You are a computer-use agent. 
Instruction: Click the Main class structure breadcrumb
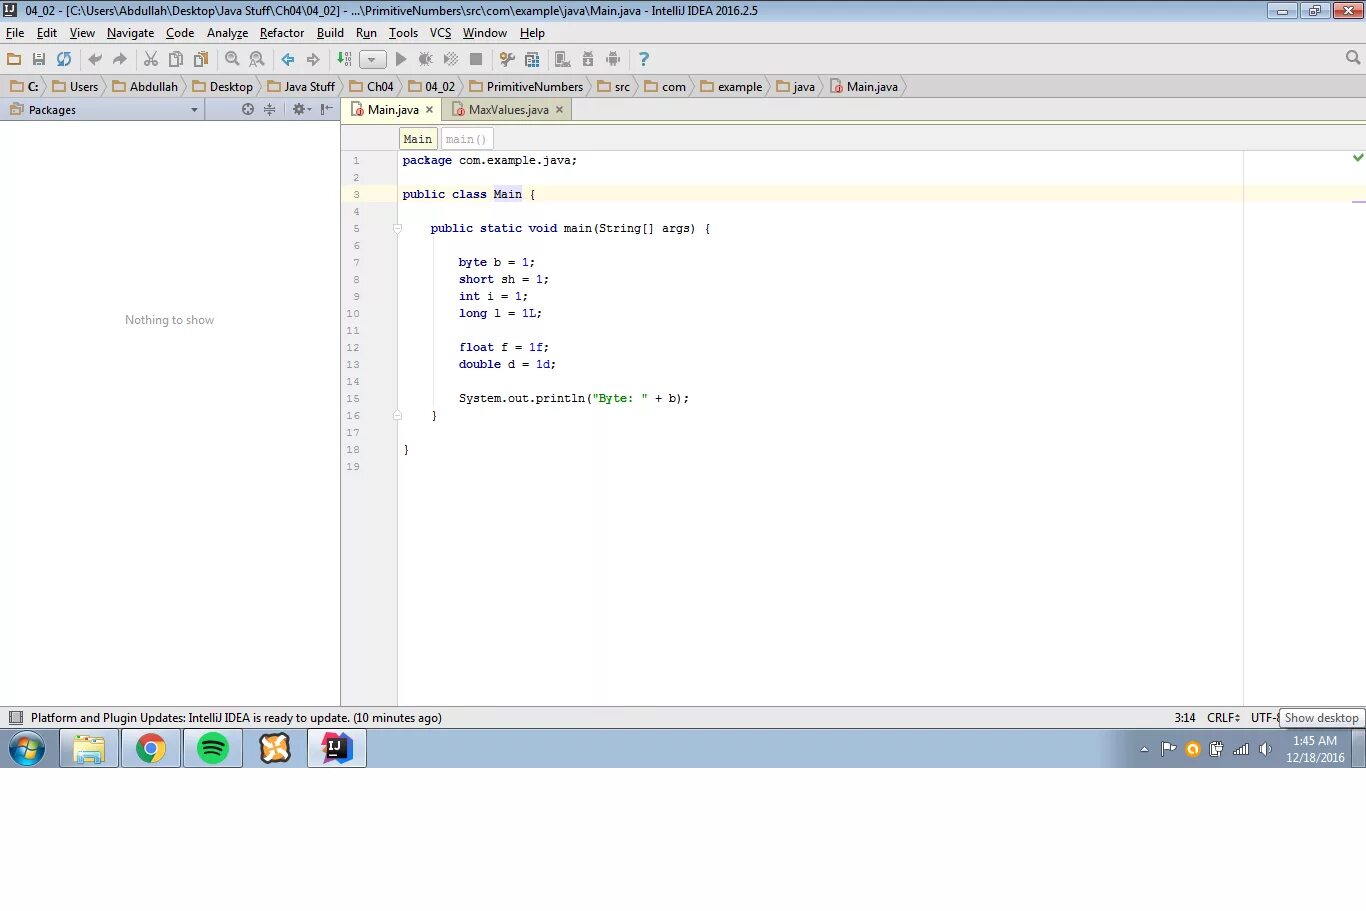[418, 139]
